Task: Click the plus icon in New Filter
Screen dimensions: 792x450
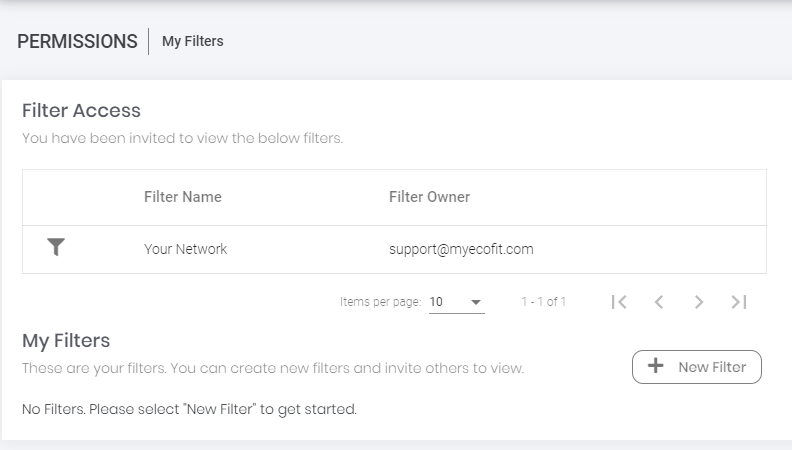Action: tap(656, 367)
